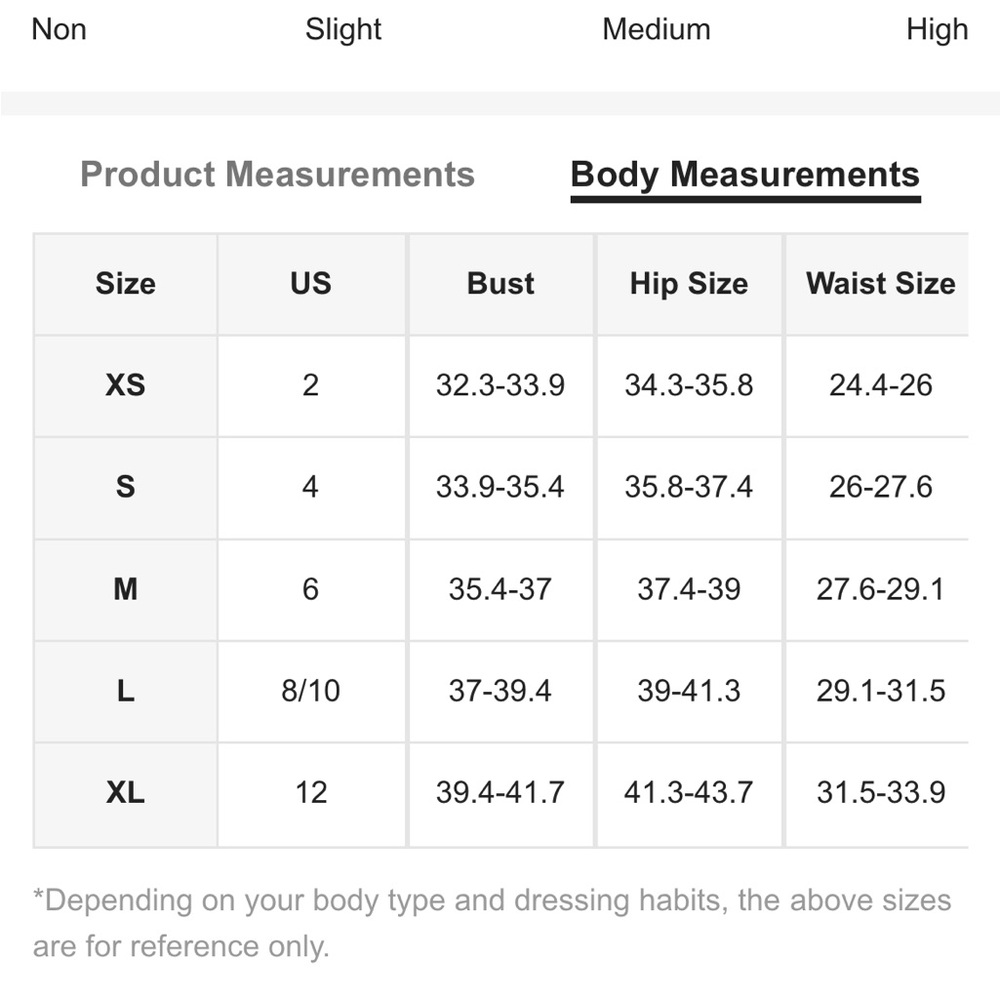Switch to Product Measurements tab
This screenshot has height=1000, width=1000.
coord(277,174)
